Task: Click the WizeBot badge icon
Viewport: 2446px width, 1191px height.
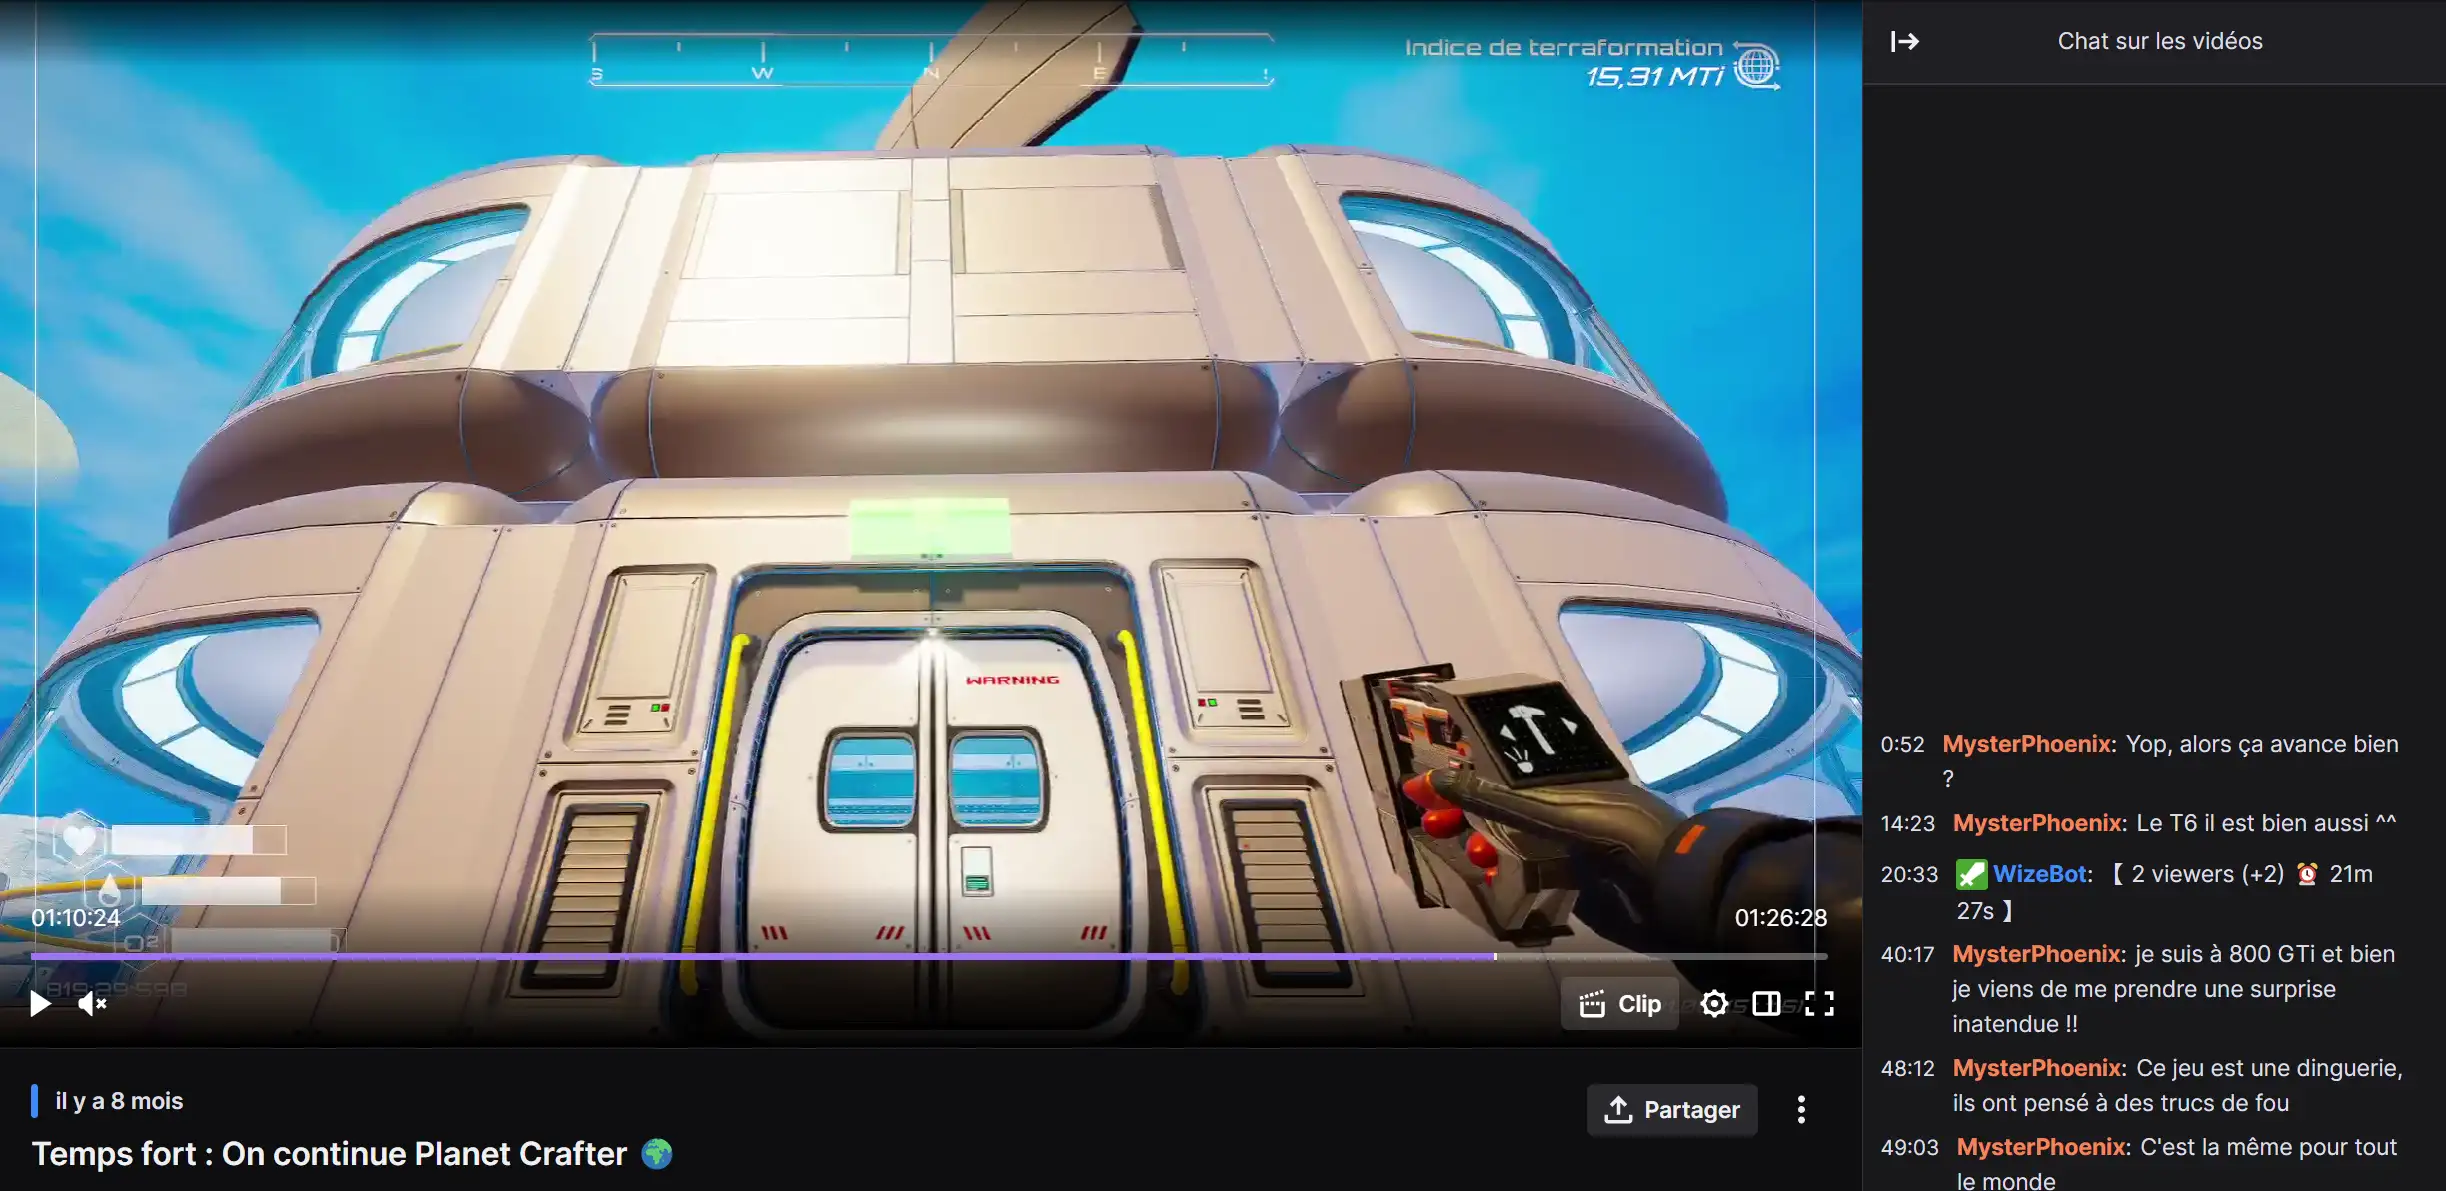Action: coord(1971,874)
